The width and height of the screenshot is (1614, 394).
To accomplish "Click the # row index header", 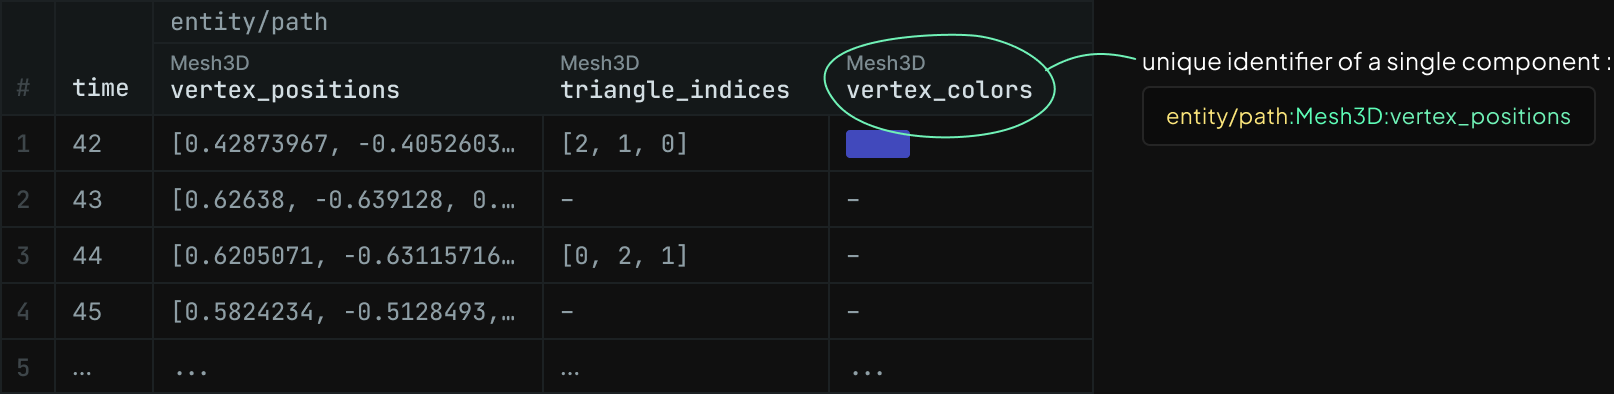I will click(x=23, y=88).
